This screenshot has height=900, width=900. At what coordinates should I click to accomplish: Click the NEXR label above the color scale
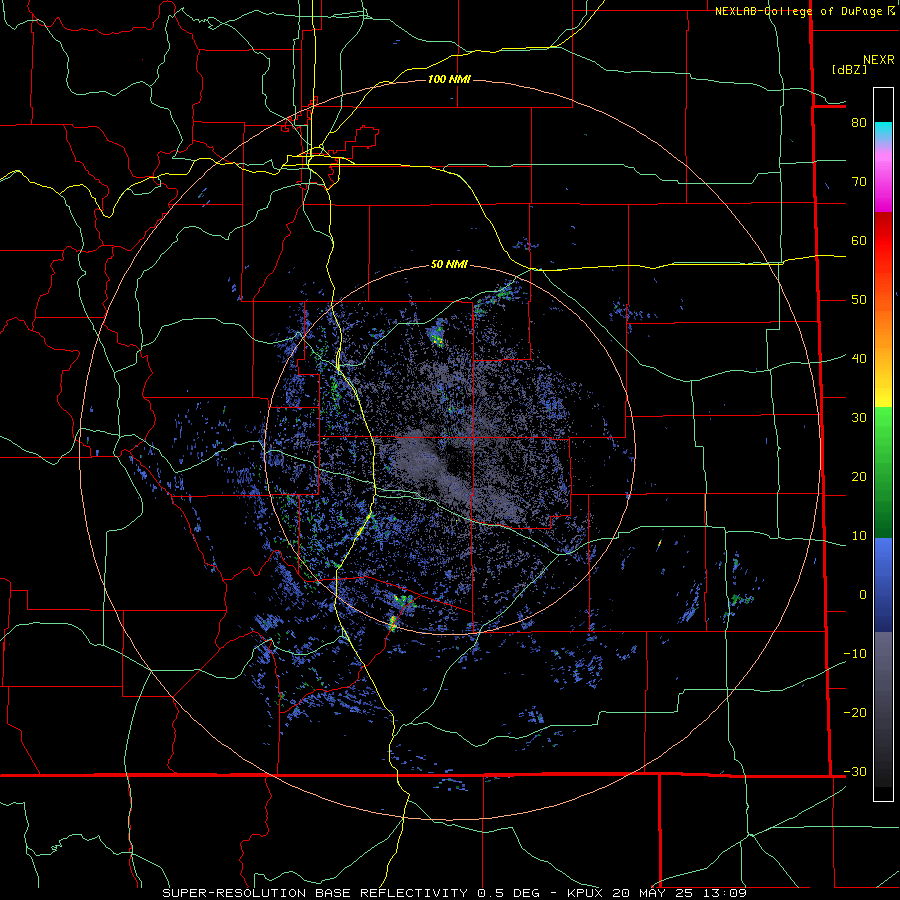point(879,60)
